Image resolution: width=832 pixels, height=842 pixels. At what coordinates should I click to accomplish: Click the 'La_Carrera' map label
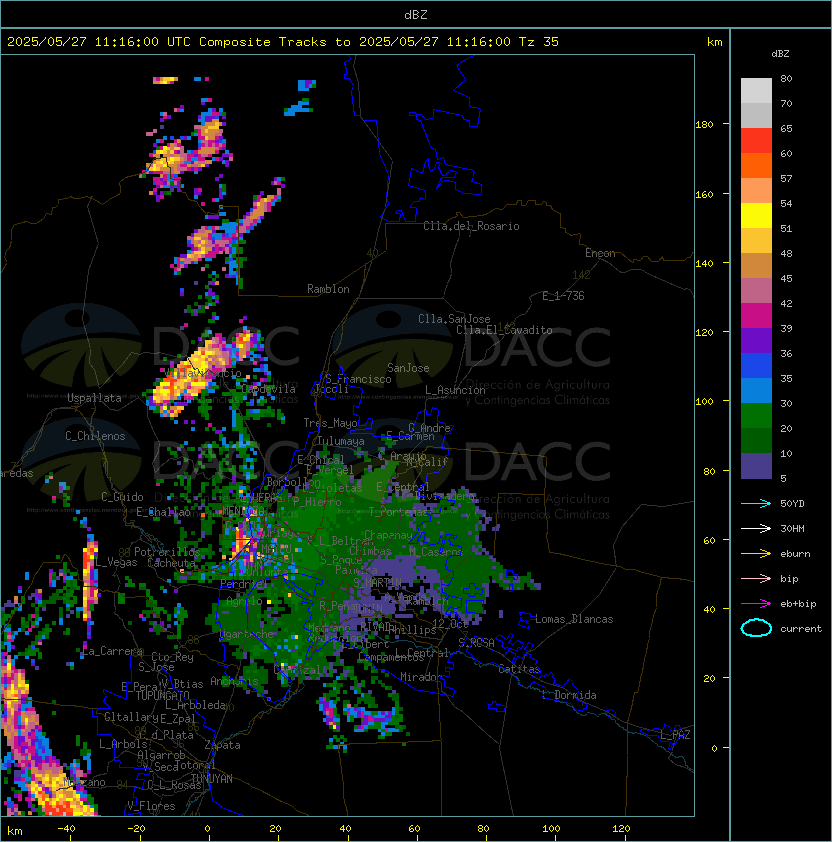(112, 651)
